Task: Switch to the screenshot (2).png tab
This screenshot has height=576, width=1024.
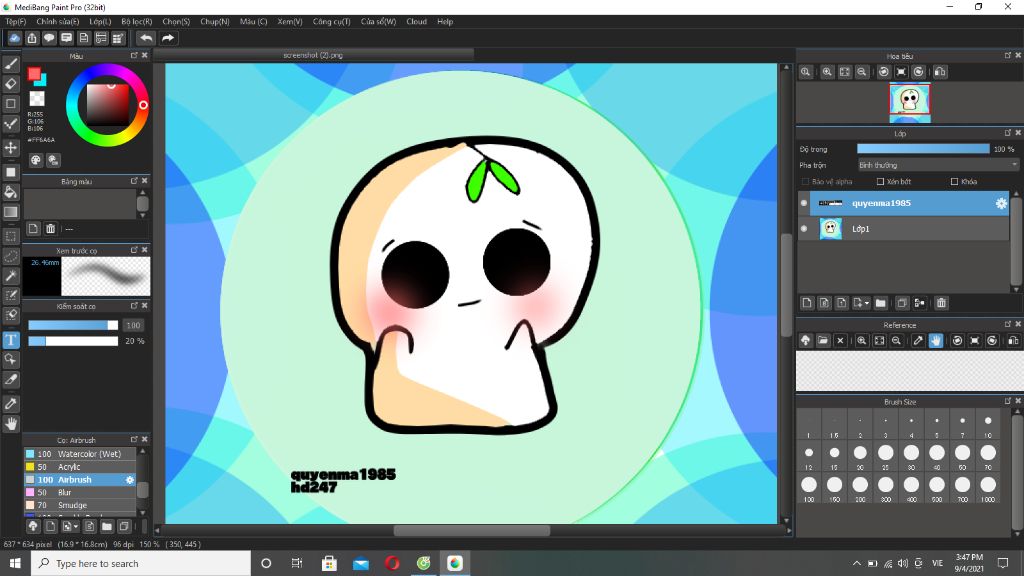Action: tap(313, 56)
